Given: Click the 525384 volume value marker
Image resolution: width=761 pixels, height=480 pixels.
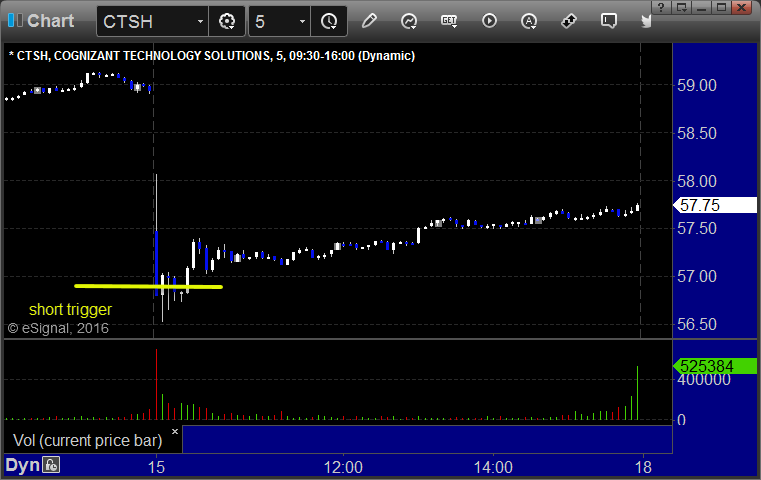Looking at the screenshot, I should coord(714,366).
